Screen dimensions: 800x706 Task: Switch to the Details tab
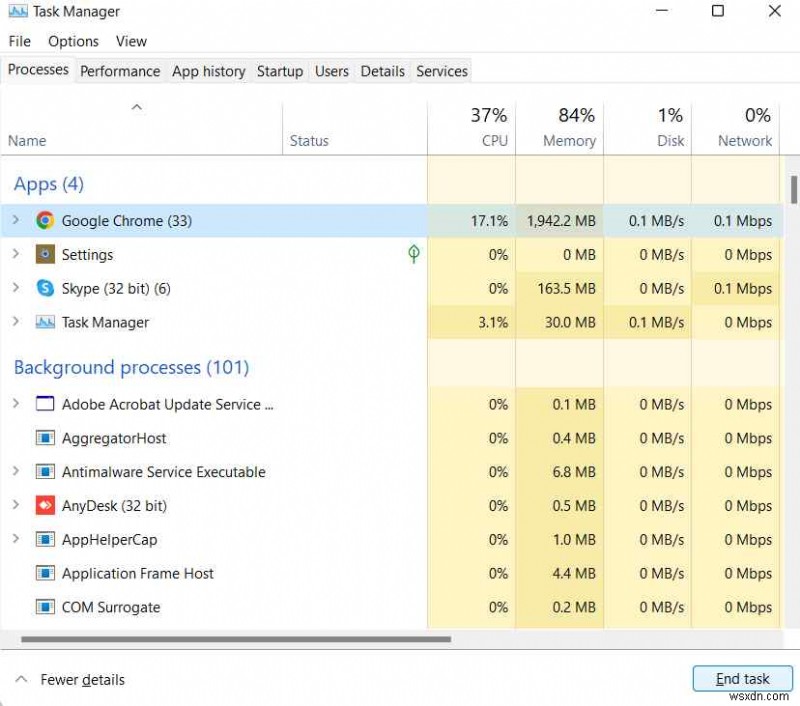click(383, 71)
